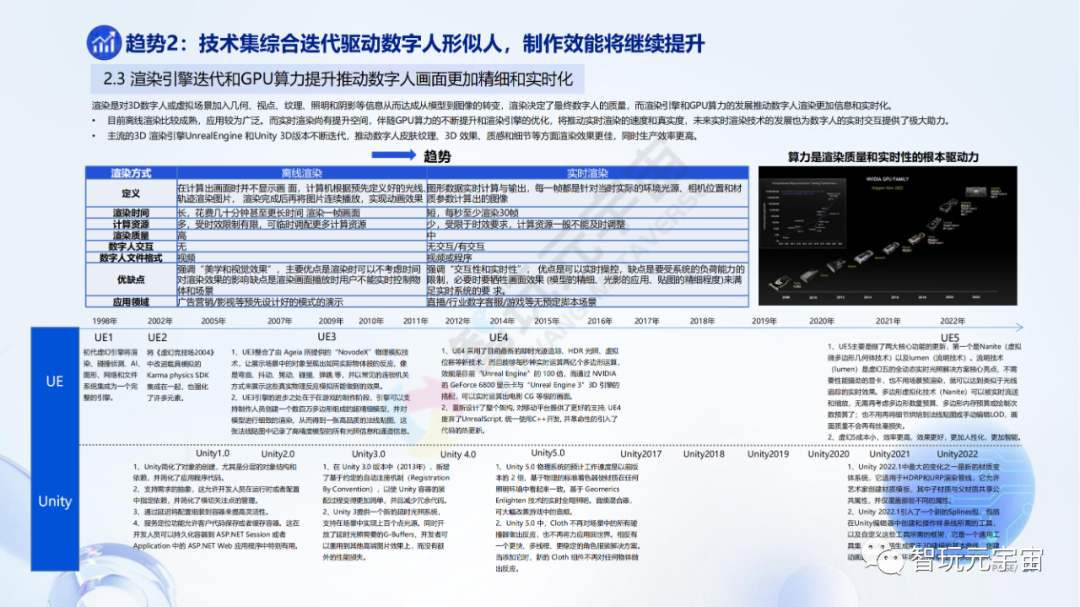Click the UE3 version heading
This screenshot has width=1080, height=607.
coord(326,337)
